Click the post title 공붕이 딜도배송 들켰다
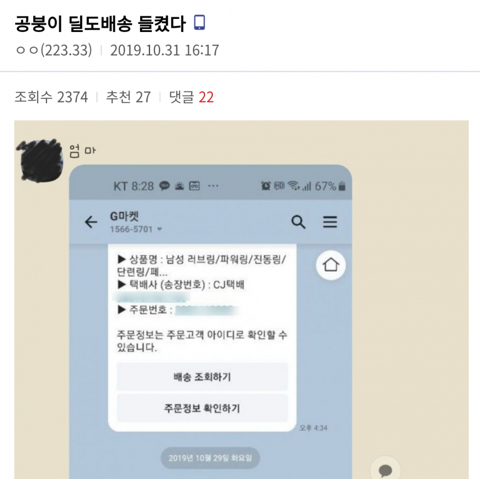The height and width of the screenshot is (479, 480). pyautogui.click(x=100, y=23)
